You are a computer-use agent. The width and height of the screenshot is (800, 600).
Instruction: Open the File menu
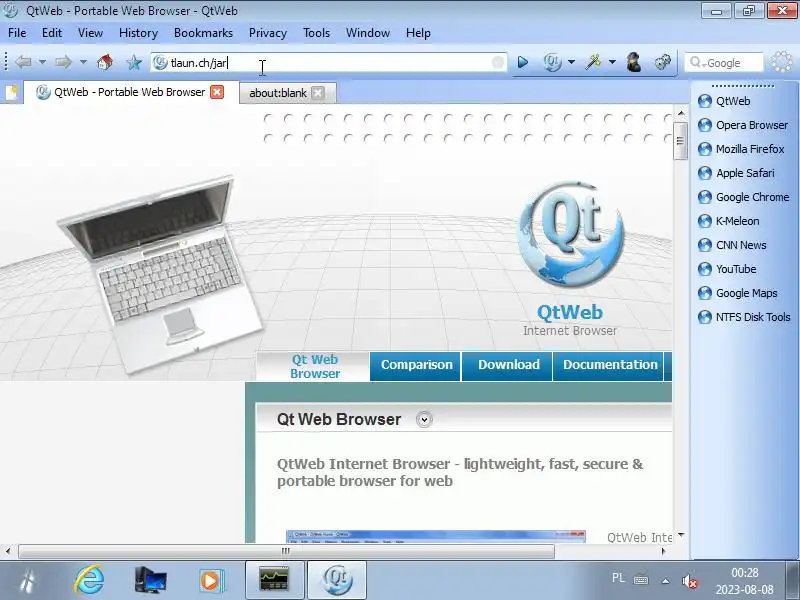(x=17, y=33)
